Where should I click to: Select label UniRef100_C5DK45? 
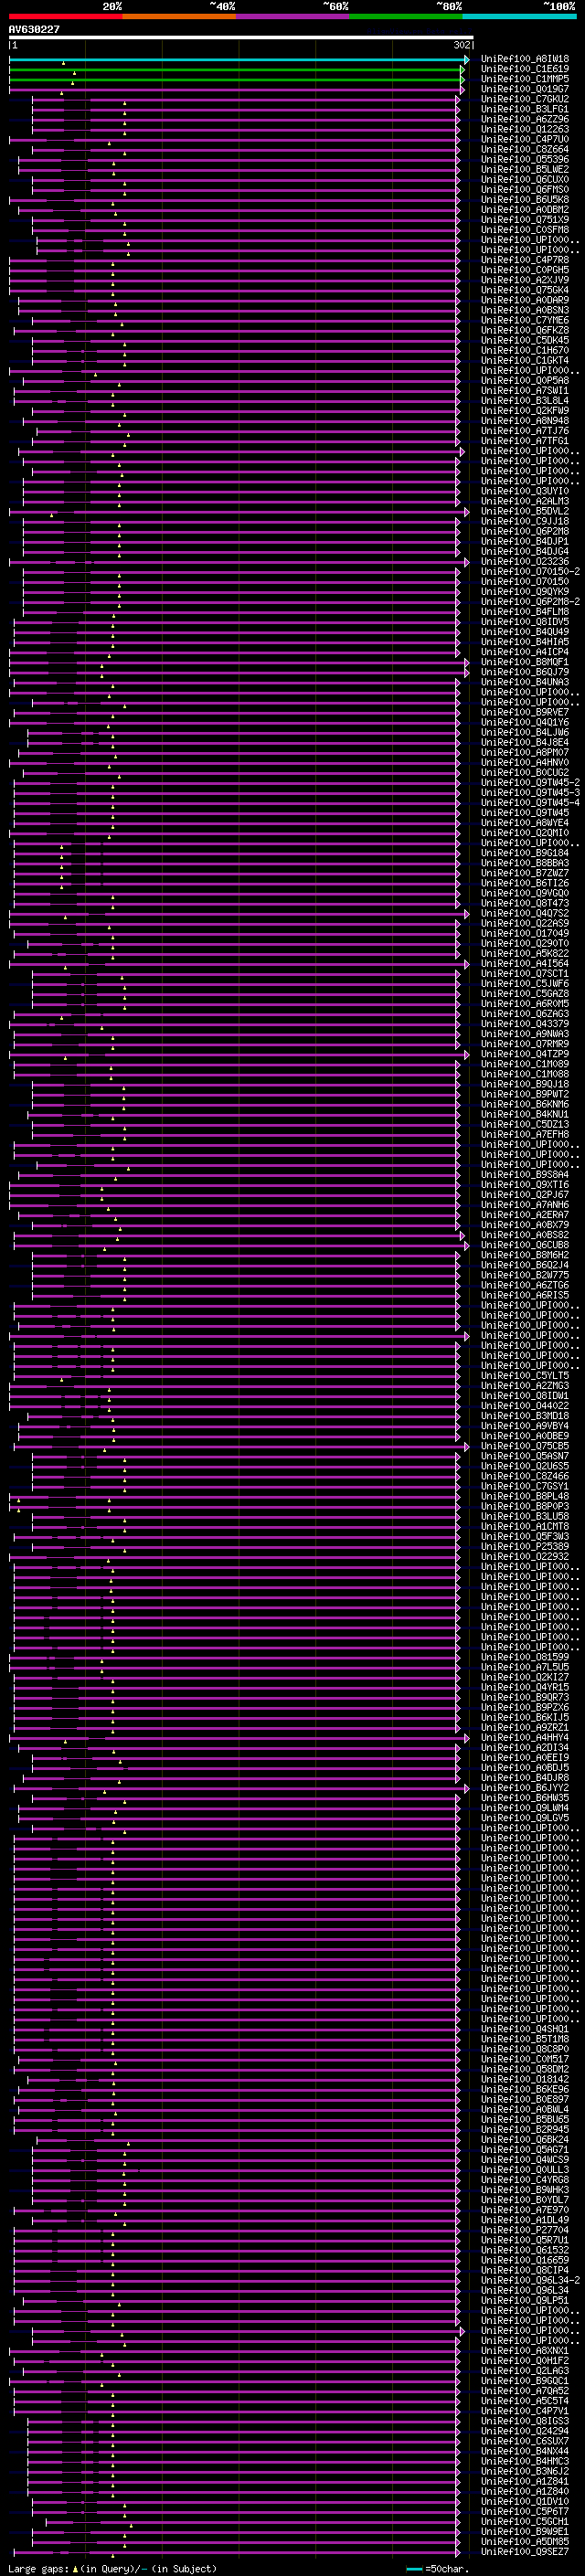click(x=525, y=340)
